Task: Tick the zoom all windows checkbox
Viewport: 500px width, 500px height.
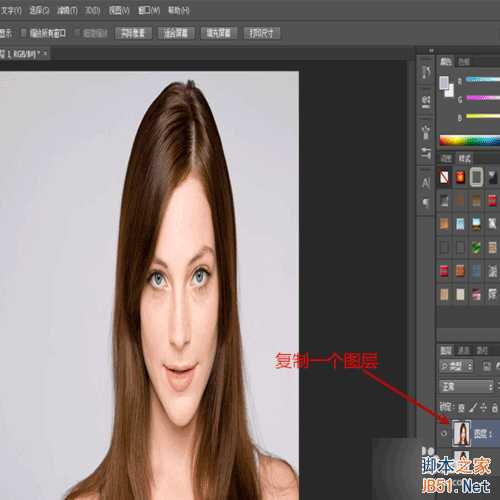Action: 24,33
